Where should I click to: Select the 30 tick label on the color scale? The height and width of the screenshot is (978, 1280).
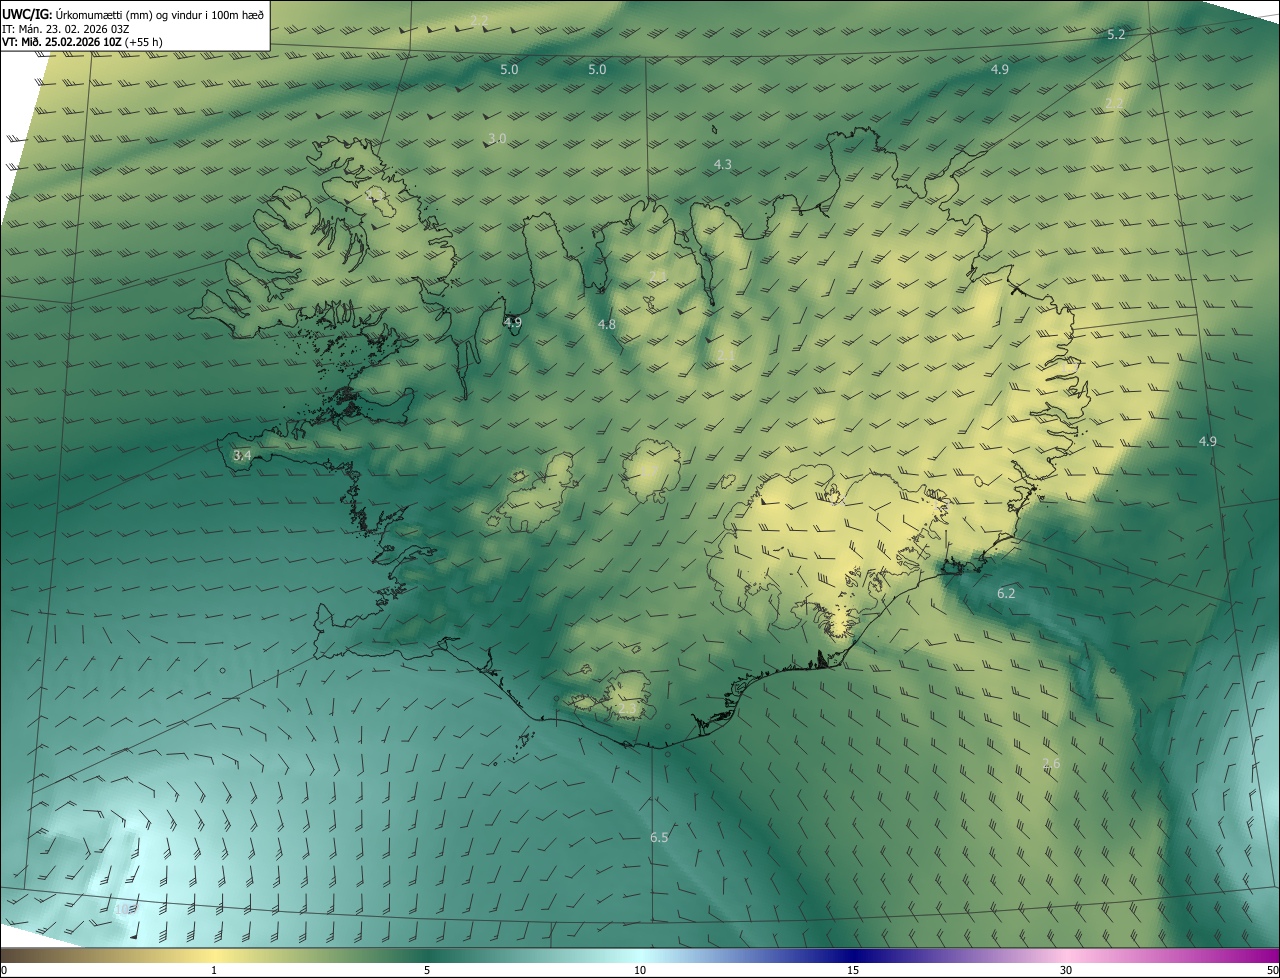[1066, 970]
